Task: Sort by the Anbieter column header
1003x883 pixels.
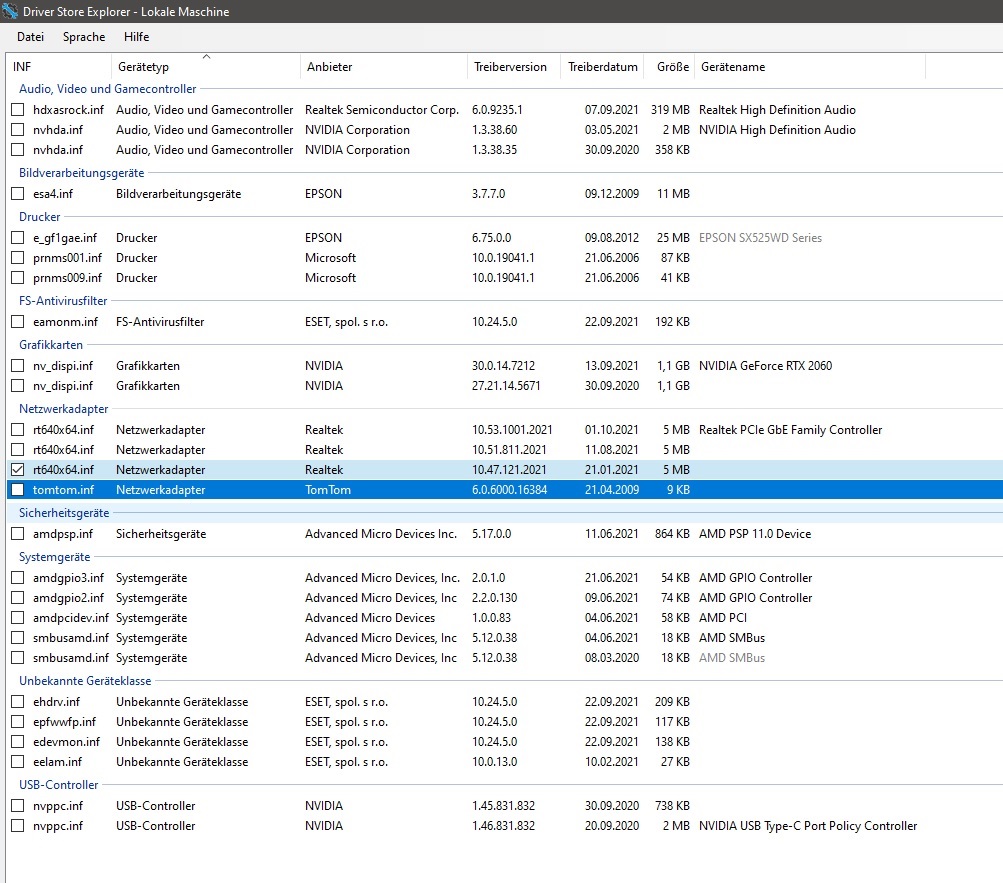Action: coord(383,67)
